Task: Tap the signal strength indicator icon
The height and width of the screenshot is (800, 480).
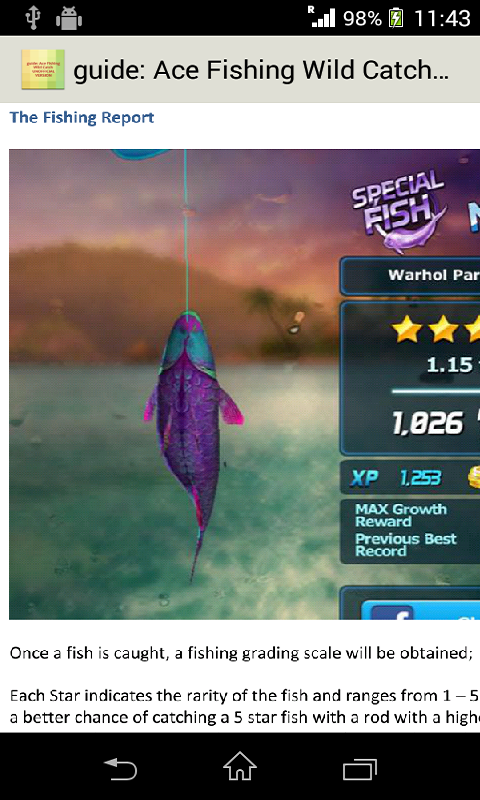Action: 322,17
